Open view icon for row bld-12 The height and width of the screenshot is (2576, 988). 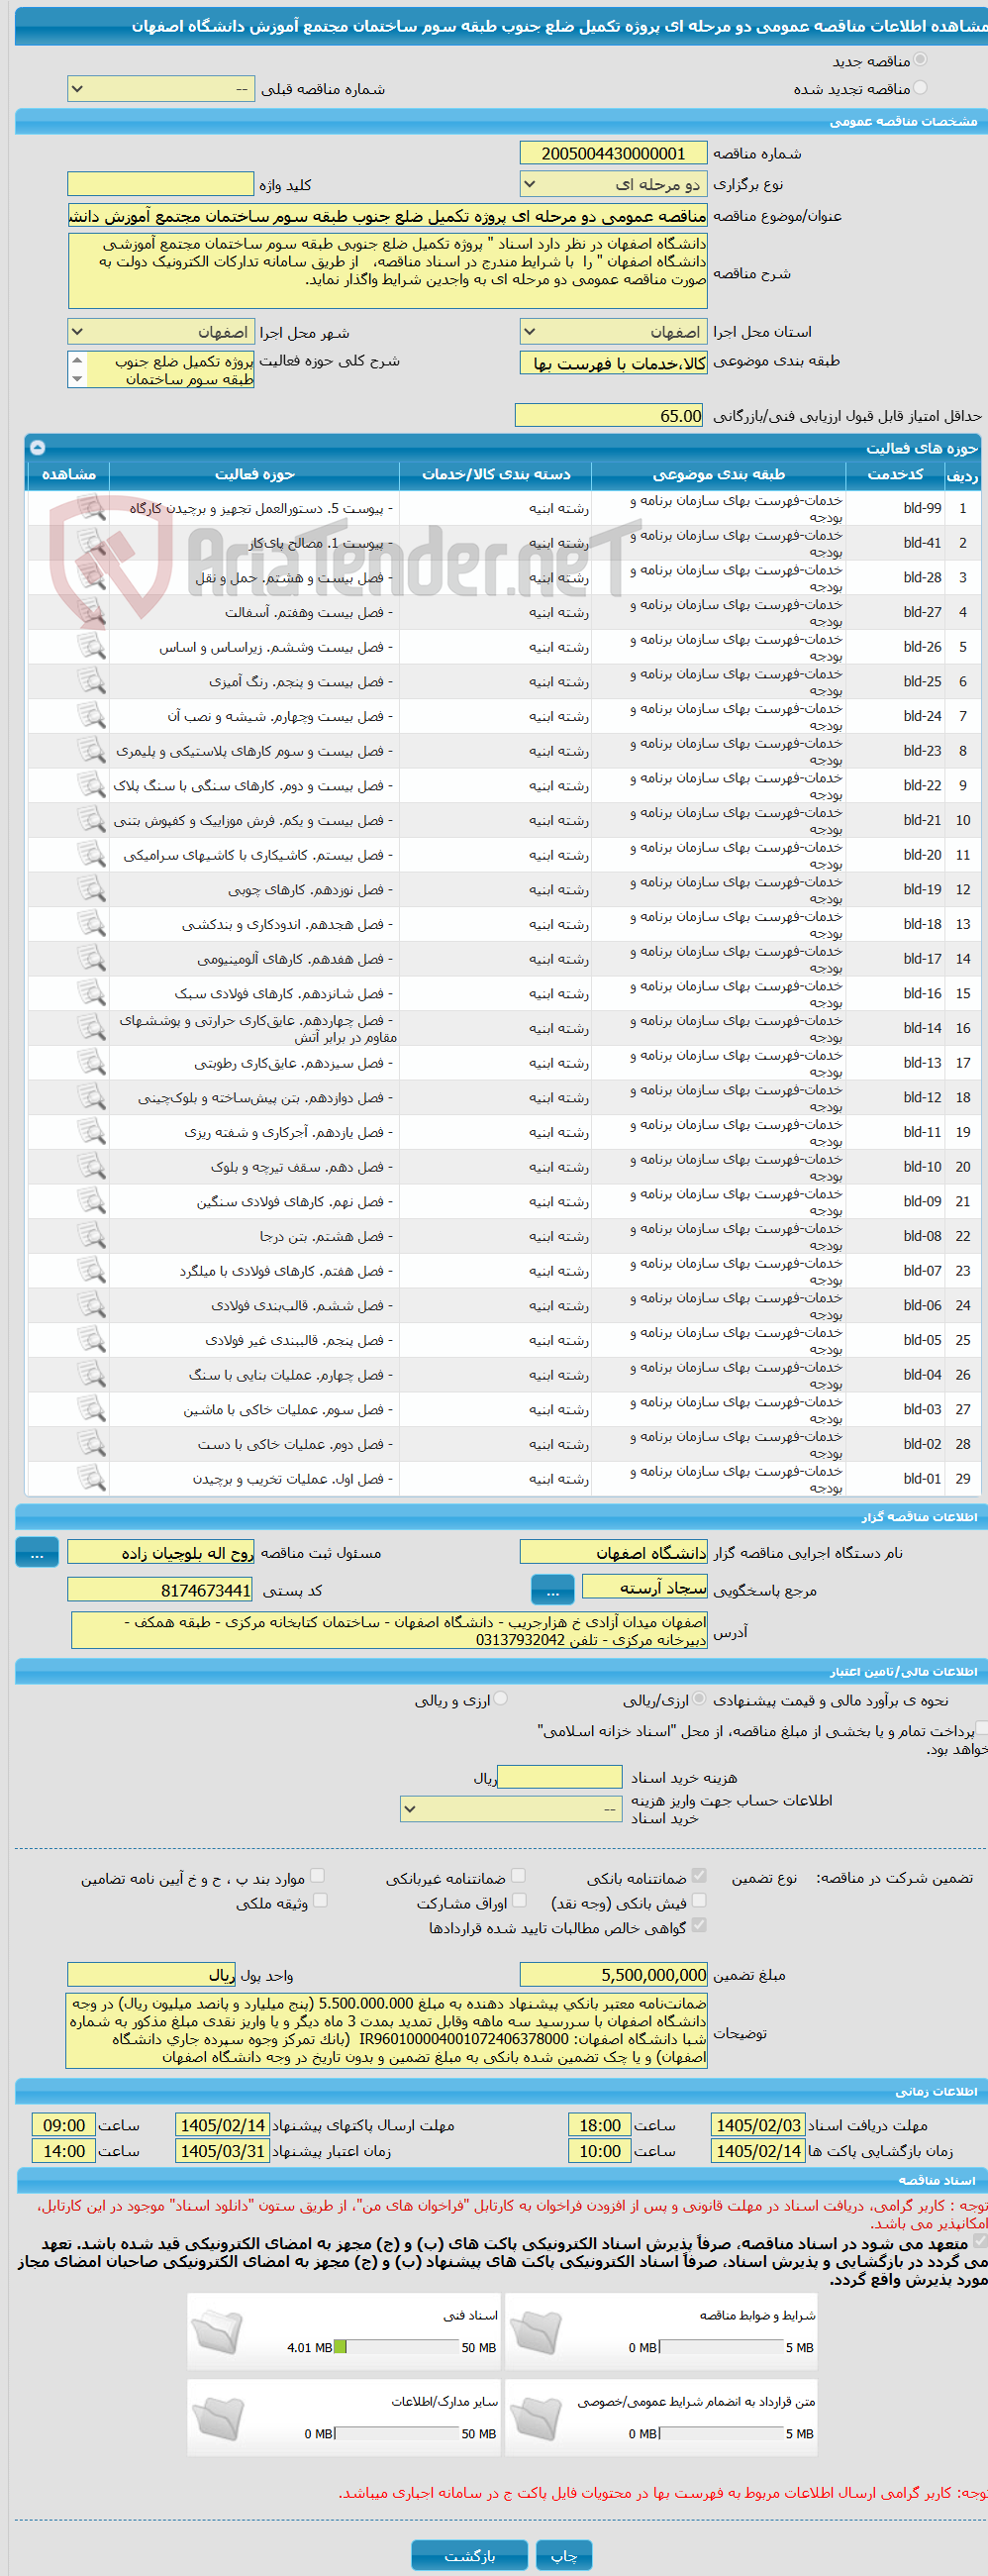[91, 1098]
